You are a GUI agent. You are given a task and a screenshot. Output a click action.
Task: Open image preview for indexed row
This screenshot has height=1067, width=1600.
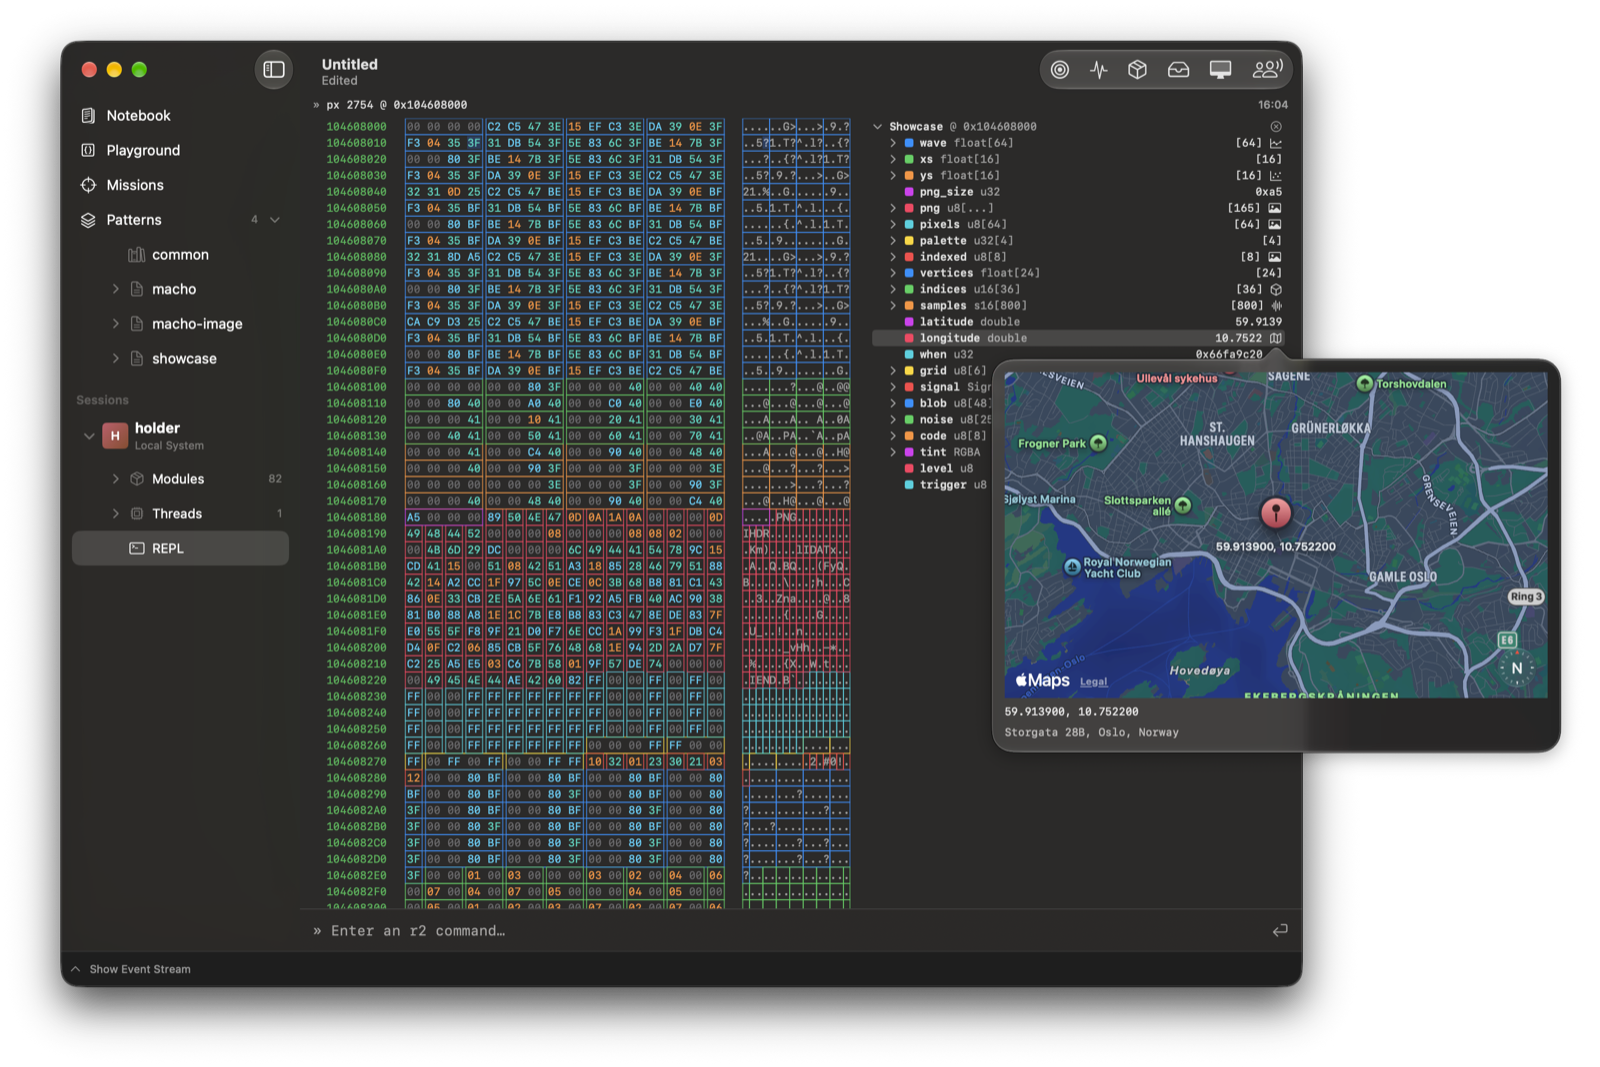click(x=1275, y=257)
